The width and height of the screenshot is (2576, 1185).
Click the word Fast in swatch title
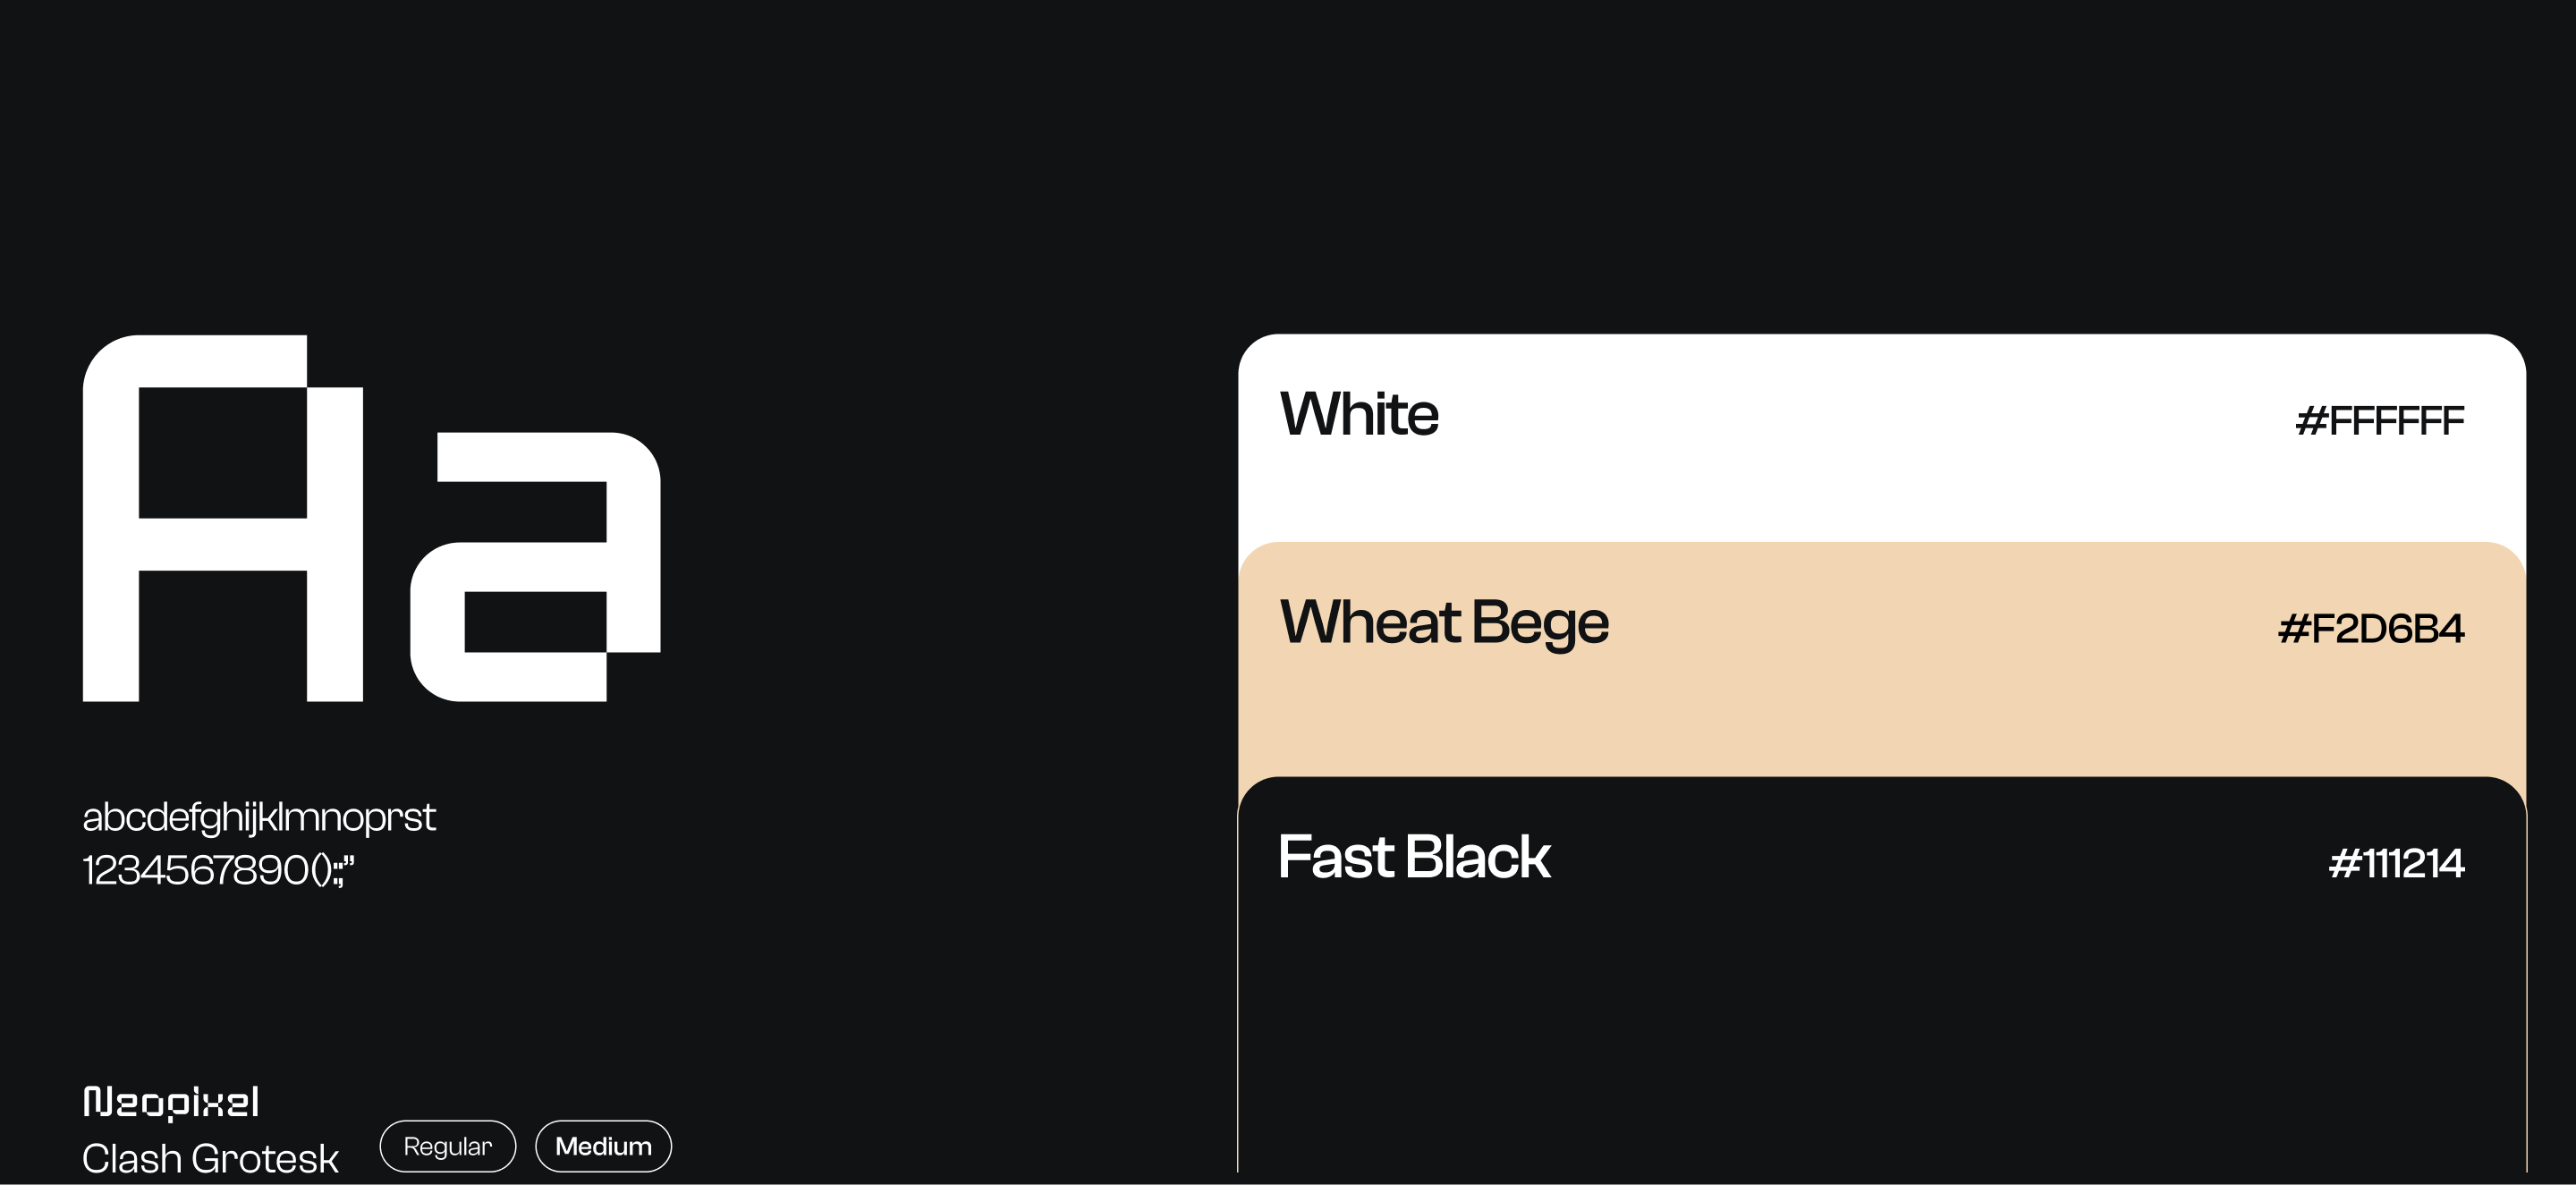coord(1335,857)
